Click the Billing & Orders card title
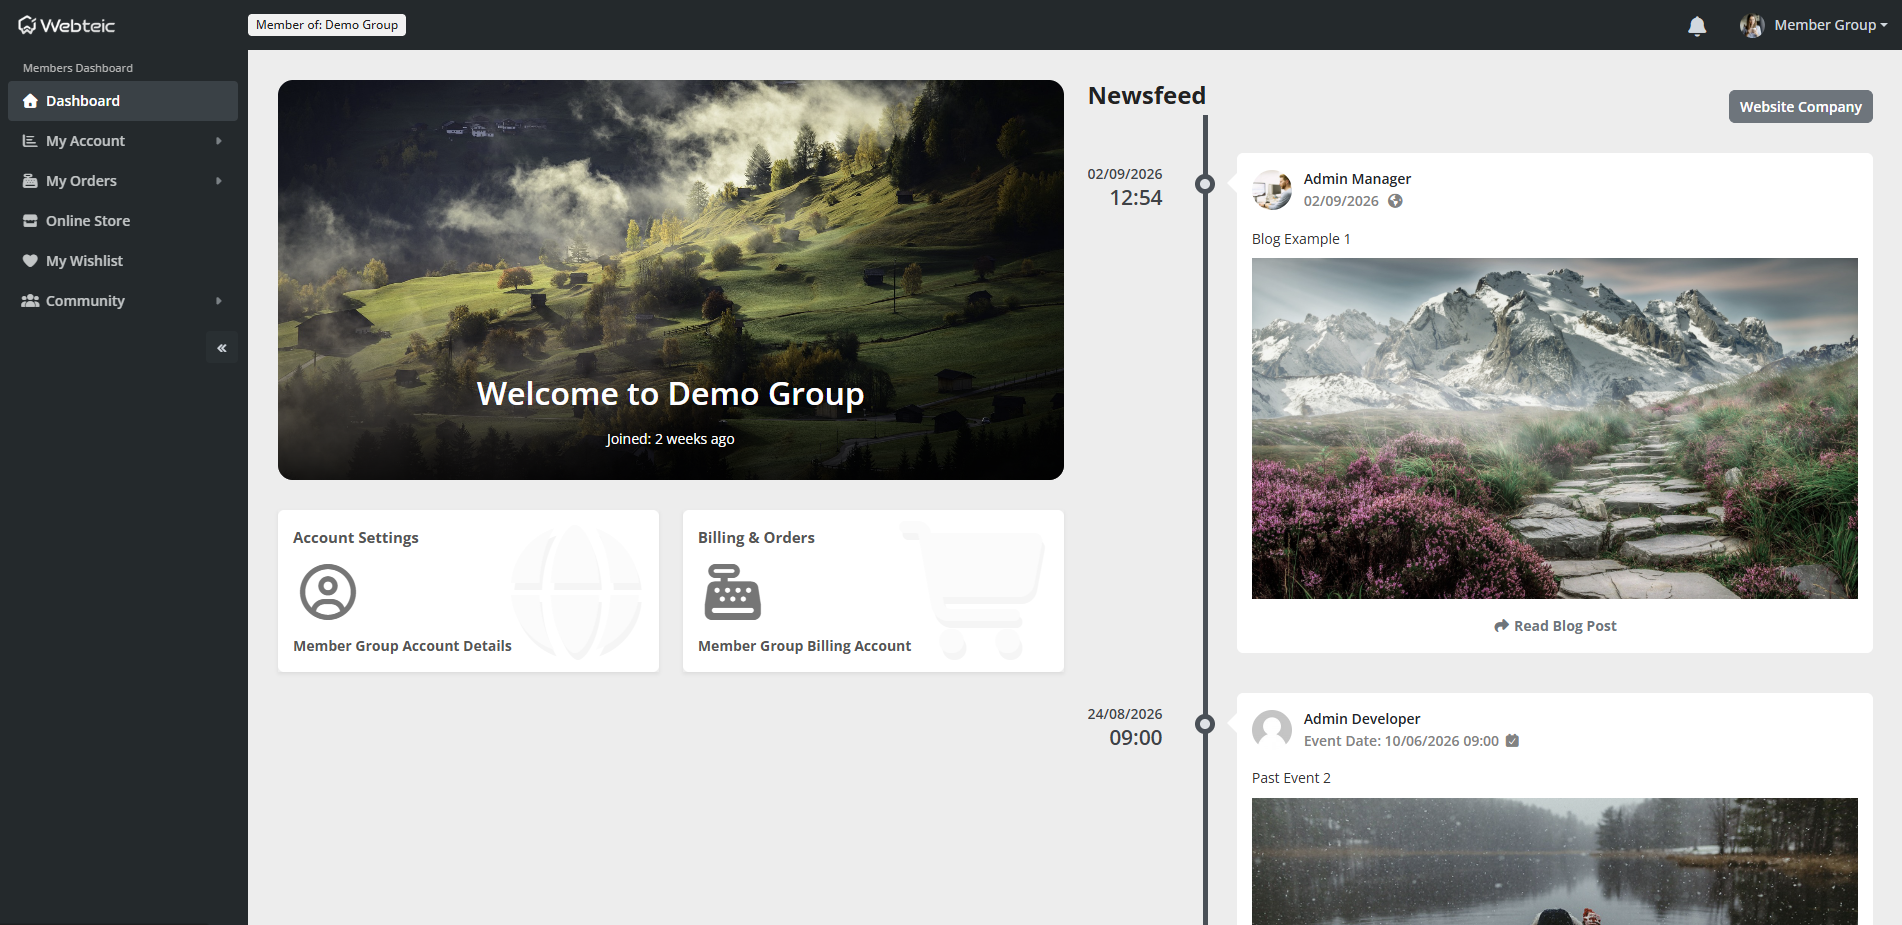1902x925 pixels. pos(756,538)
